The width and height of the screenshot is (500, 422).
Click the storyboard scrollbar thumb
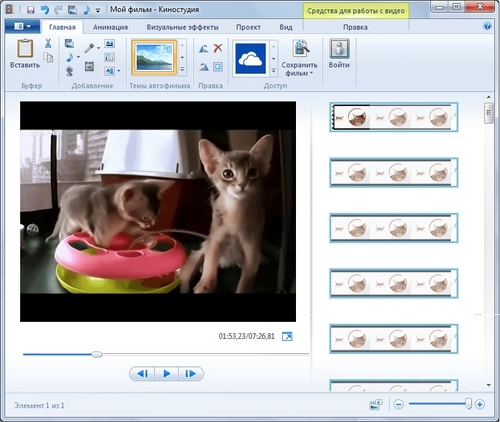pyautogui.click(x=489, y=113)
